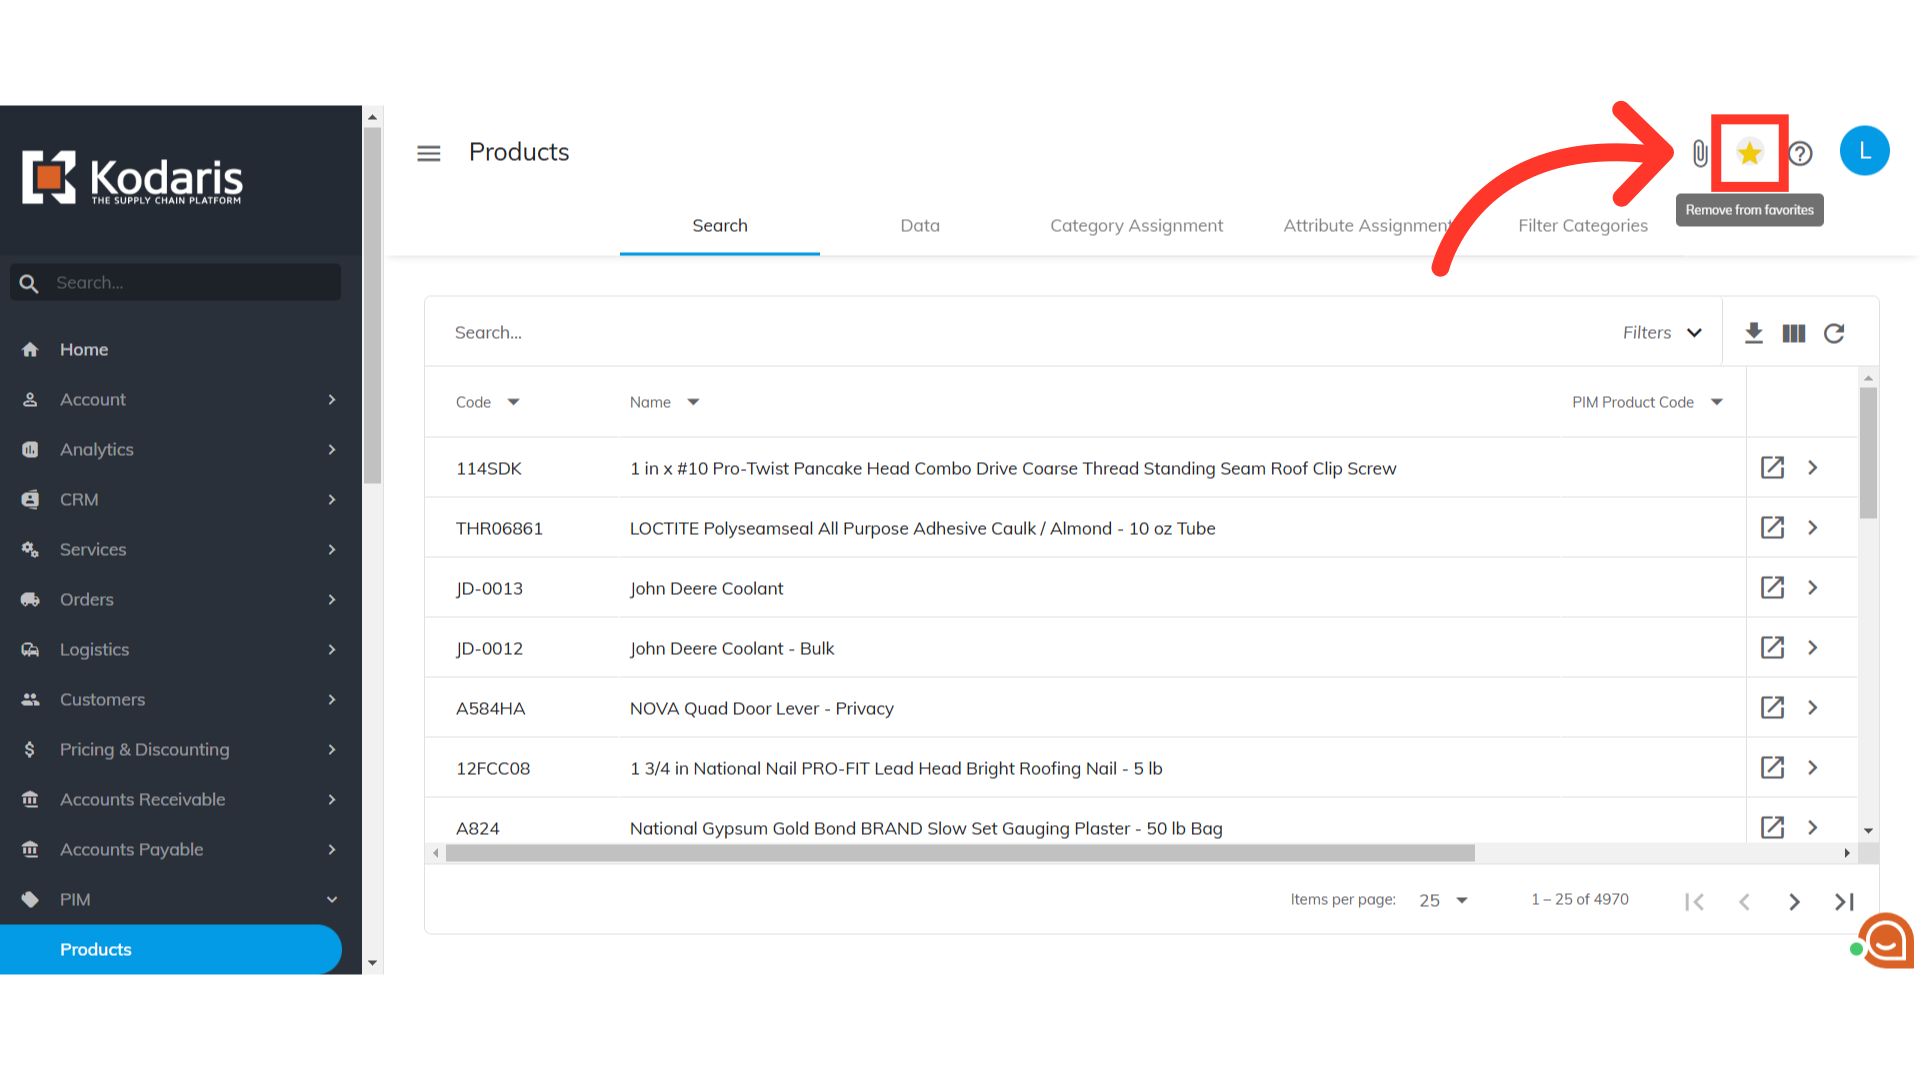Open the Category Assignment tab
1920x1080 pixels.
click(1136, 225)
